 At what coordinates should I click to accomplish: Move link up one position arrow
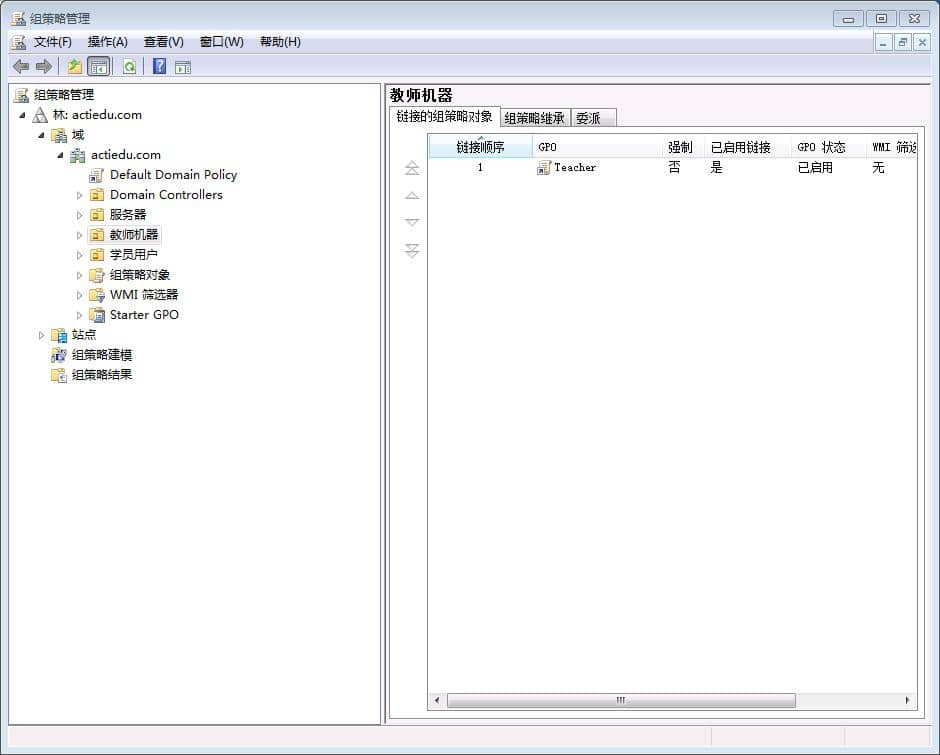point(412,195)
